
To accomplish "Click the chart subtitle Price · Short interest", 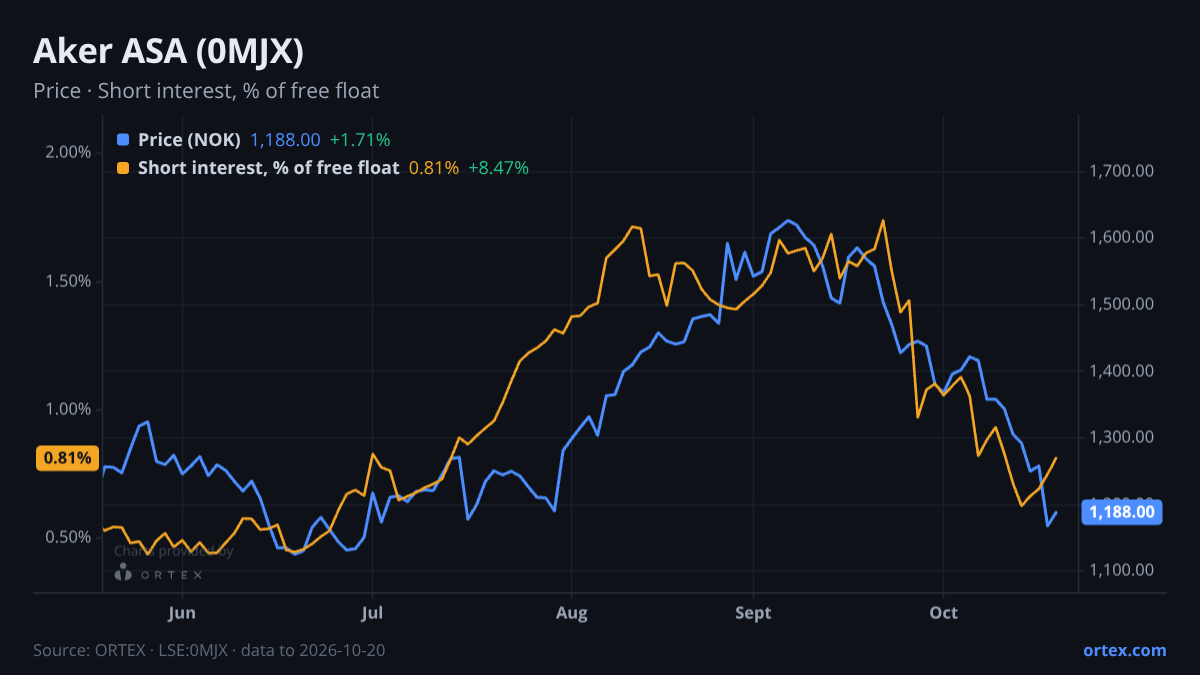I will [x=206, y=91].
